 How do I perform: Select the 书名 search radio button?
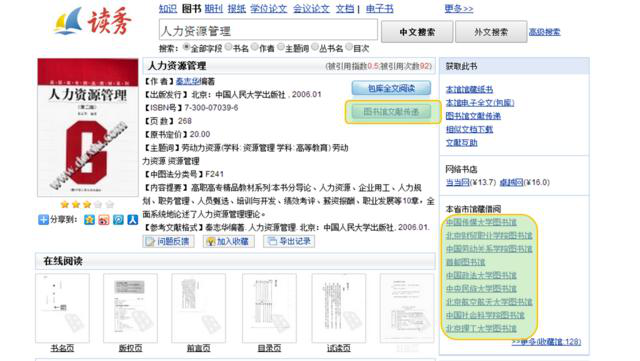pos(229,47)
